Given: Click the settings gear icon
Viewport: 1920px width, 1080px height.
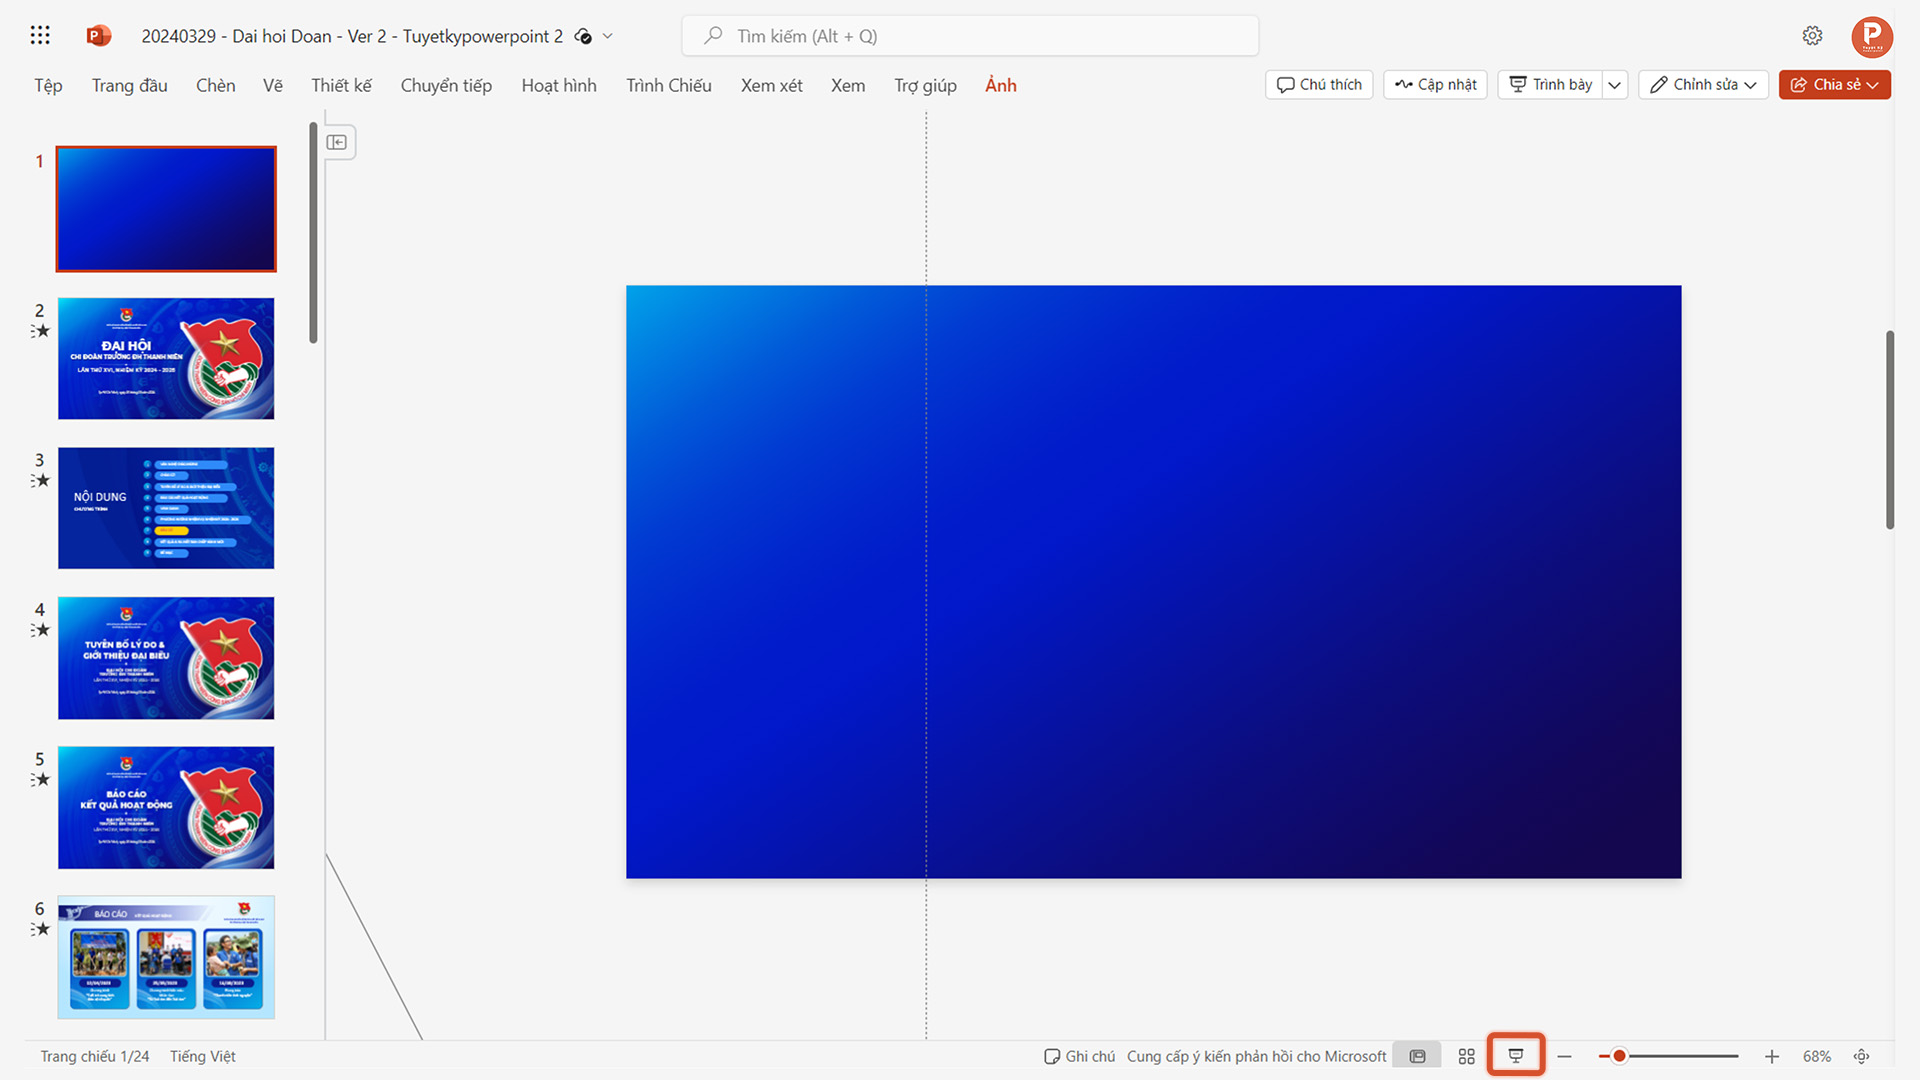Looking at the screenshot, I should (1812, 35).
